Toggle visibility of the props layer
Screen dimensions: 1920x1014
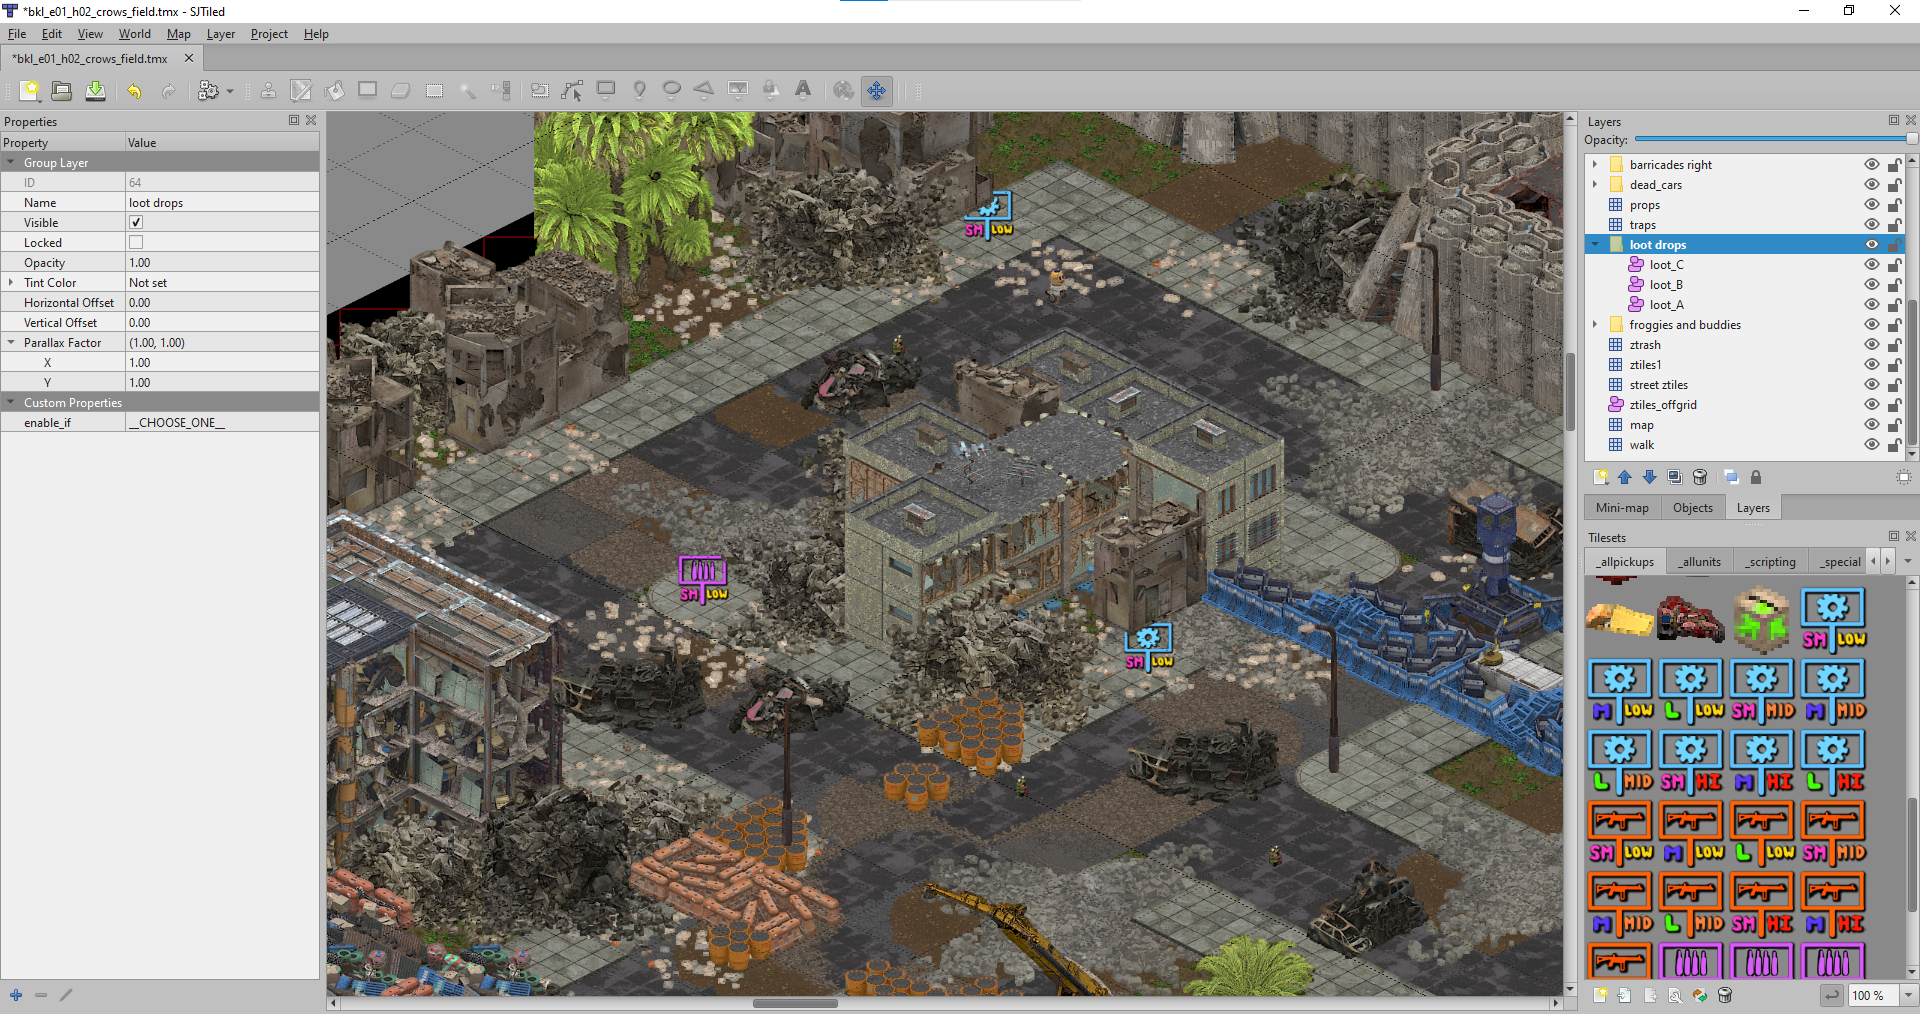[x=1872, y=205]
